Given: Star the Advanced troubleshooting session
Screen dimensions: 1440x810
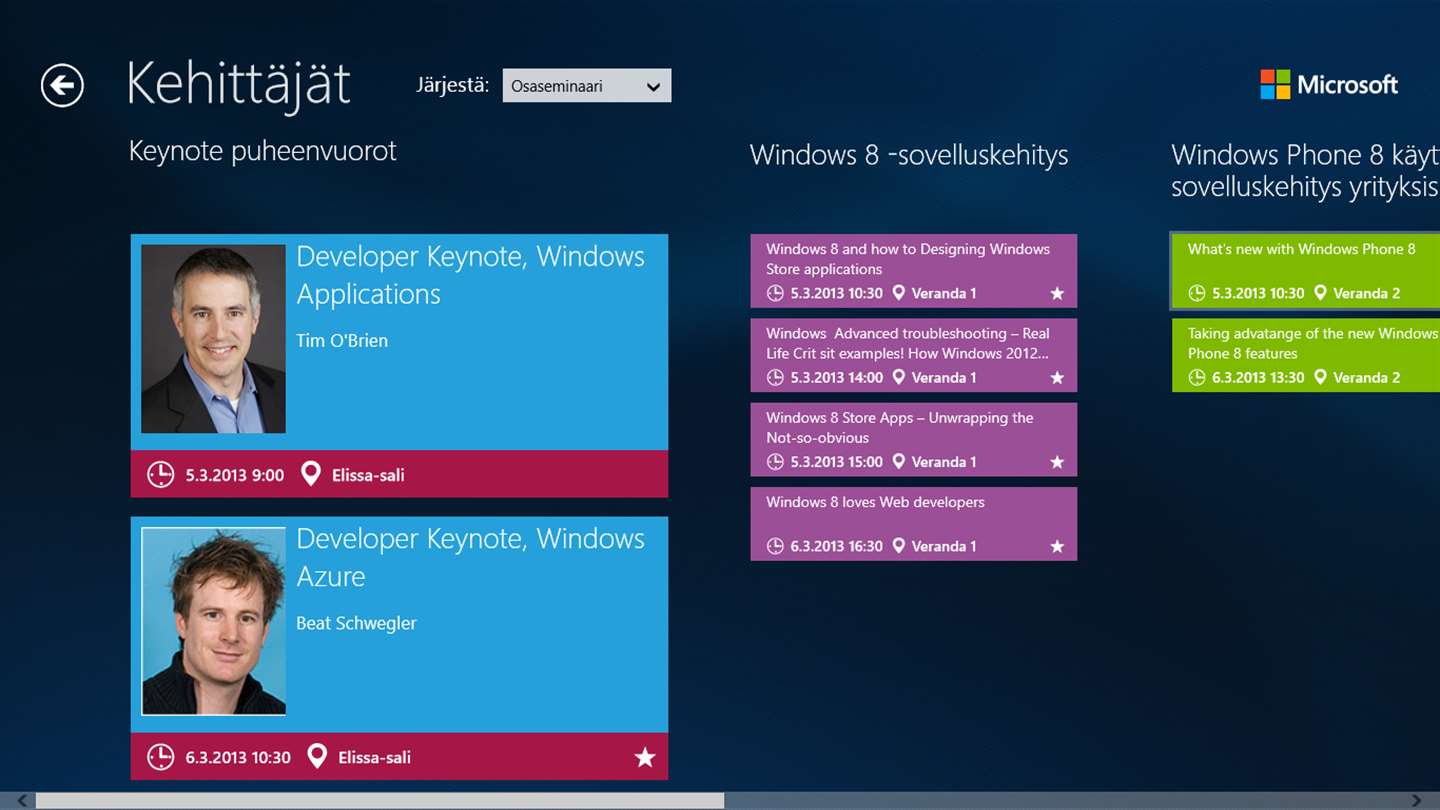Looking at the screenshot, I should 1057,378.
